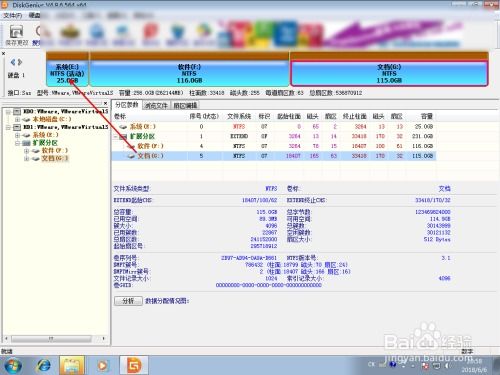Collapse the HD1 VMware disk node
500x375 pixels.
pyautogui.click(x=8, y=127)
